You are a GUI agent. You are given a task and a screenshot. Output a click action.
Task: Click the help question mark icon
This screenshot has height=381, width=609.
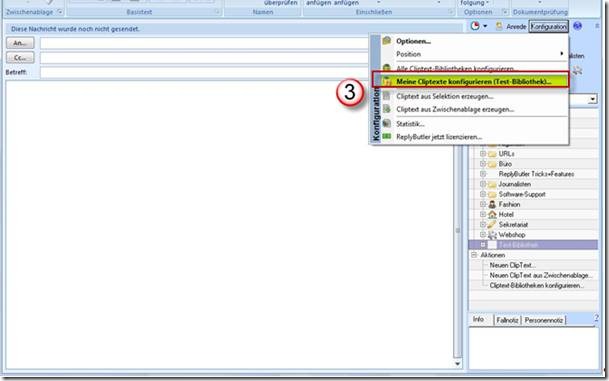coord(596,318)
